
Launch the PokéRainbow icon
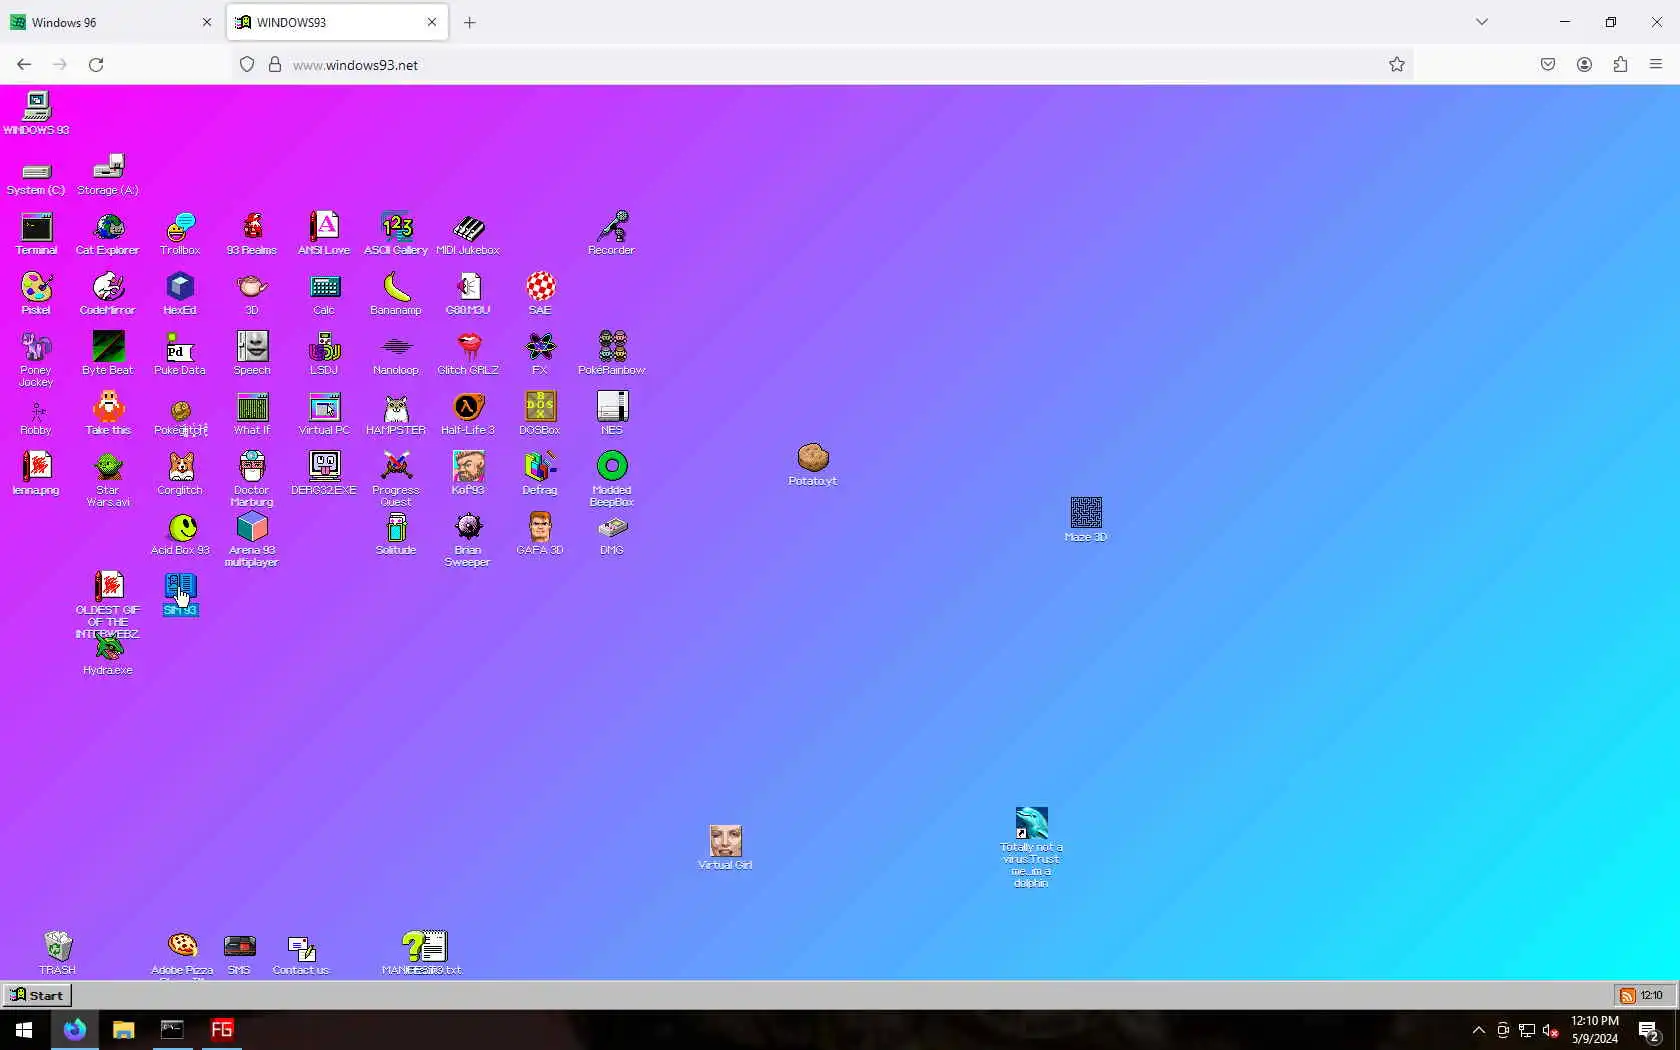(612, 354)
